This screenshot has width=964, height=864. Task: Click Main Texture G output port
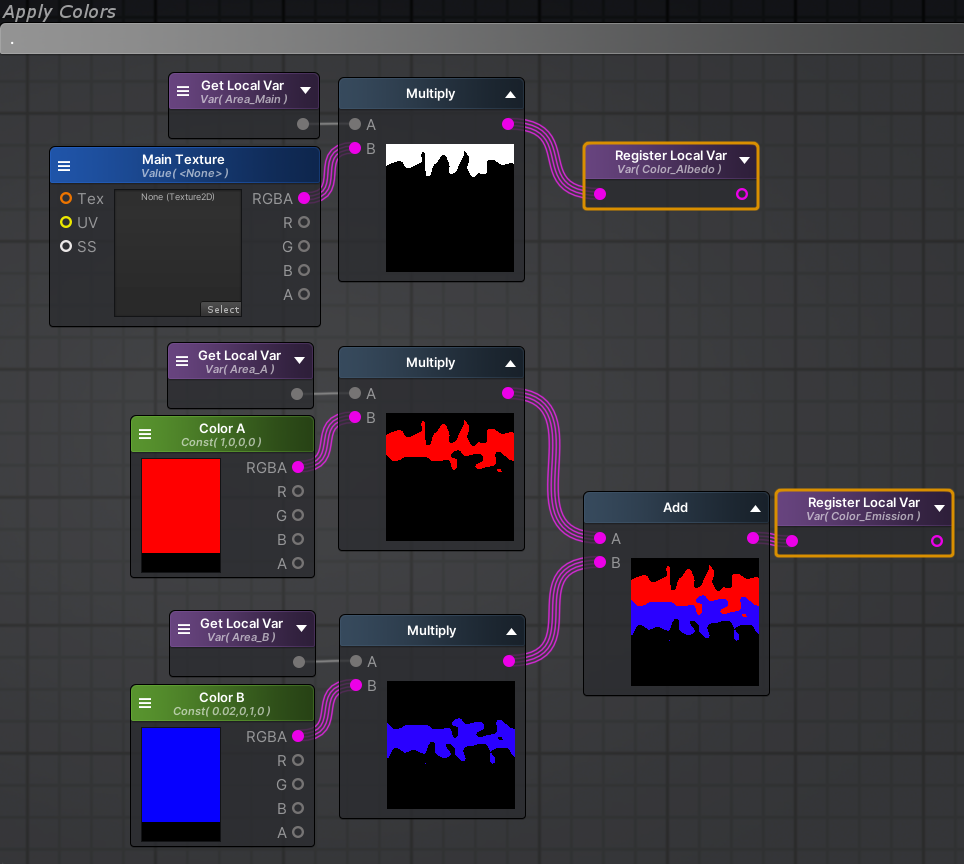pyautogui.click(x=304, y=246)
